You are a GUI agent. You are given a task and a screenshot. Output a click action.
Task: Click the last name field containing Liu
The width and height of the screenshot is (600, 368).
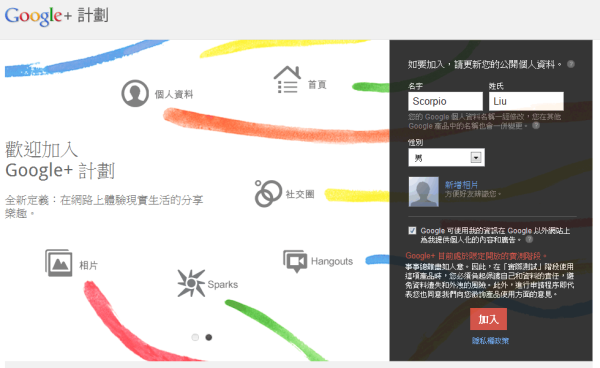coord(526,101)
